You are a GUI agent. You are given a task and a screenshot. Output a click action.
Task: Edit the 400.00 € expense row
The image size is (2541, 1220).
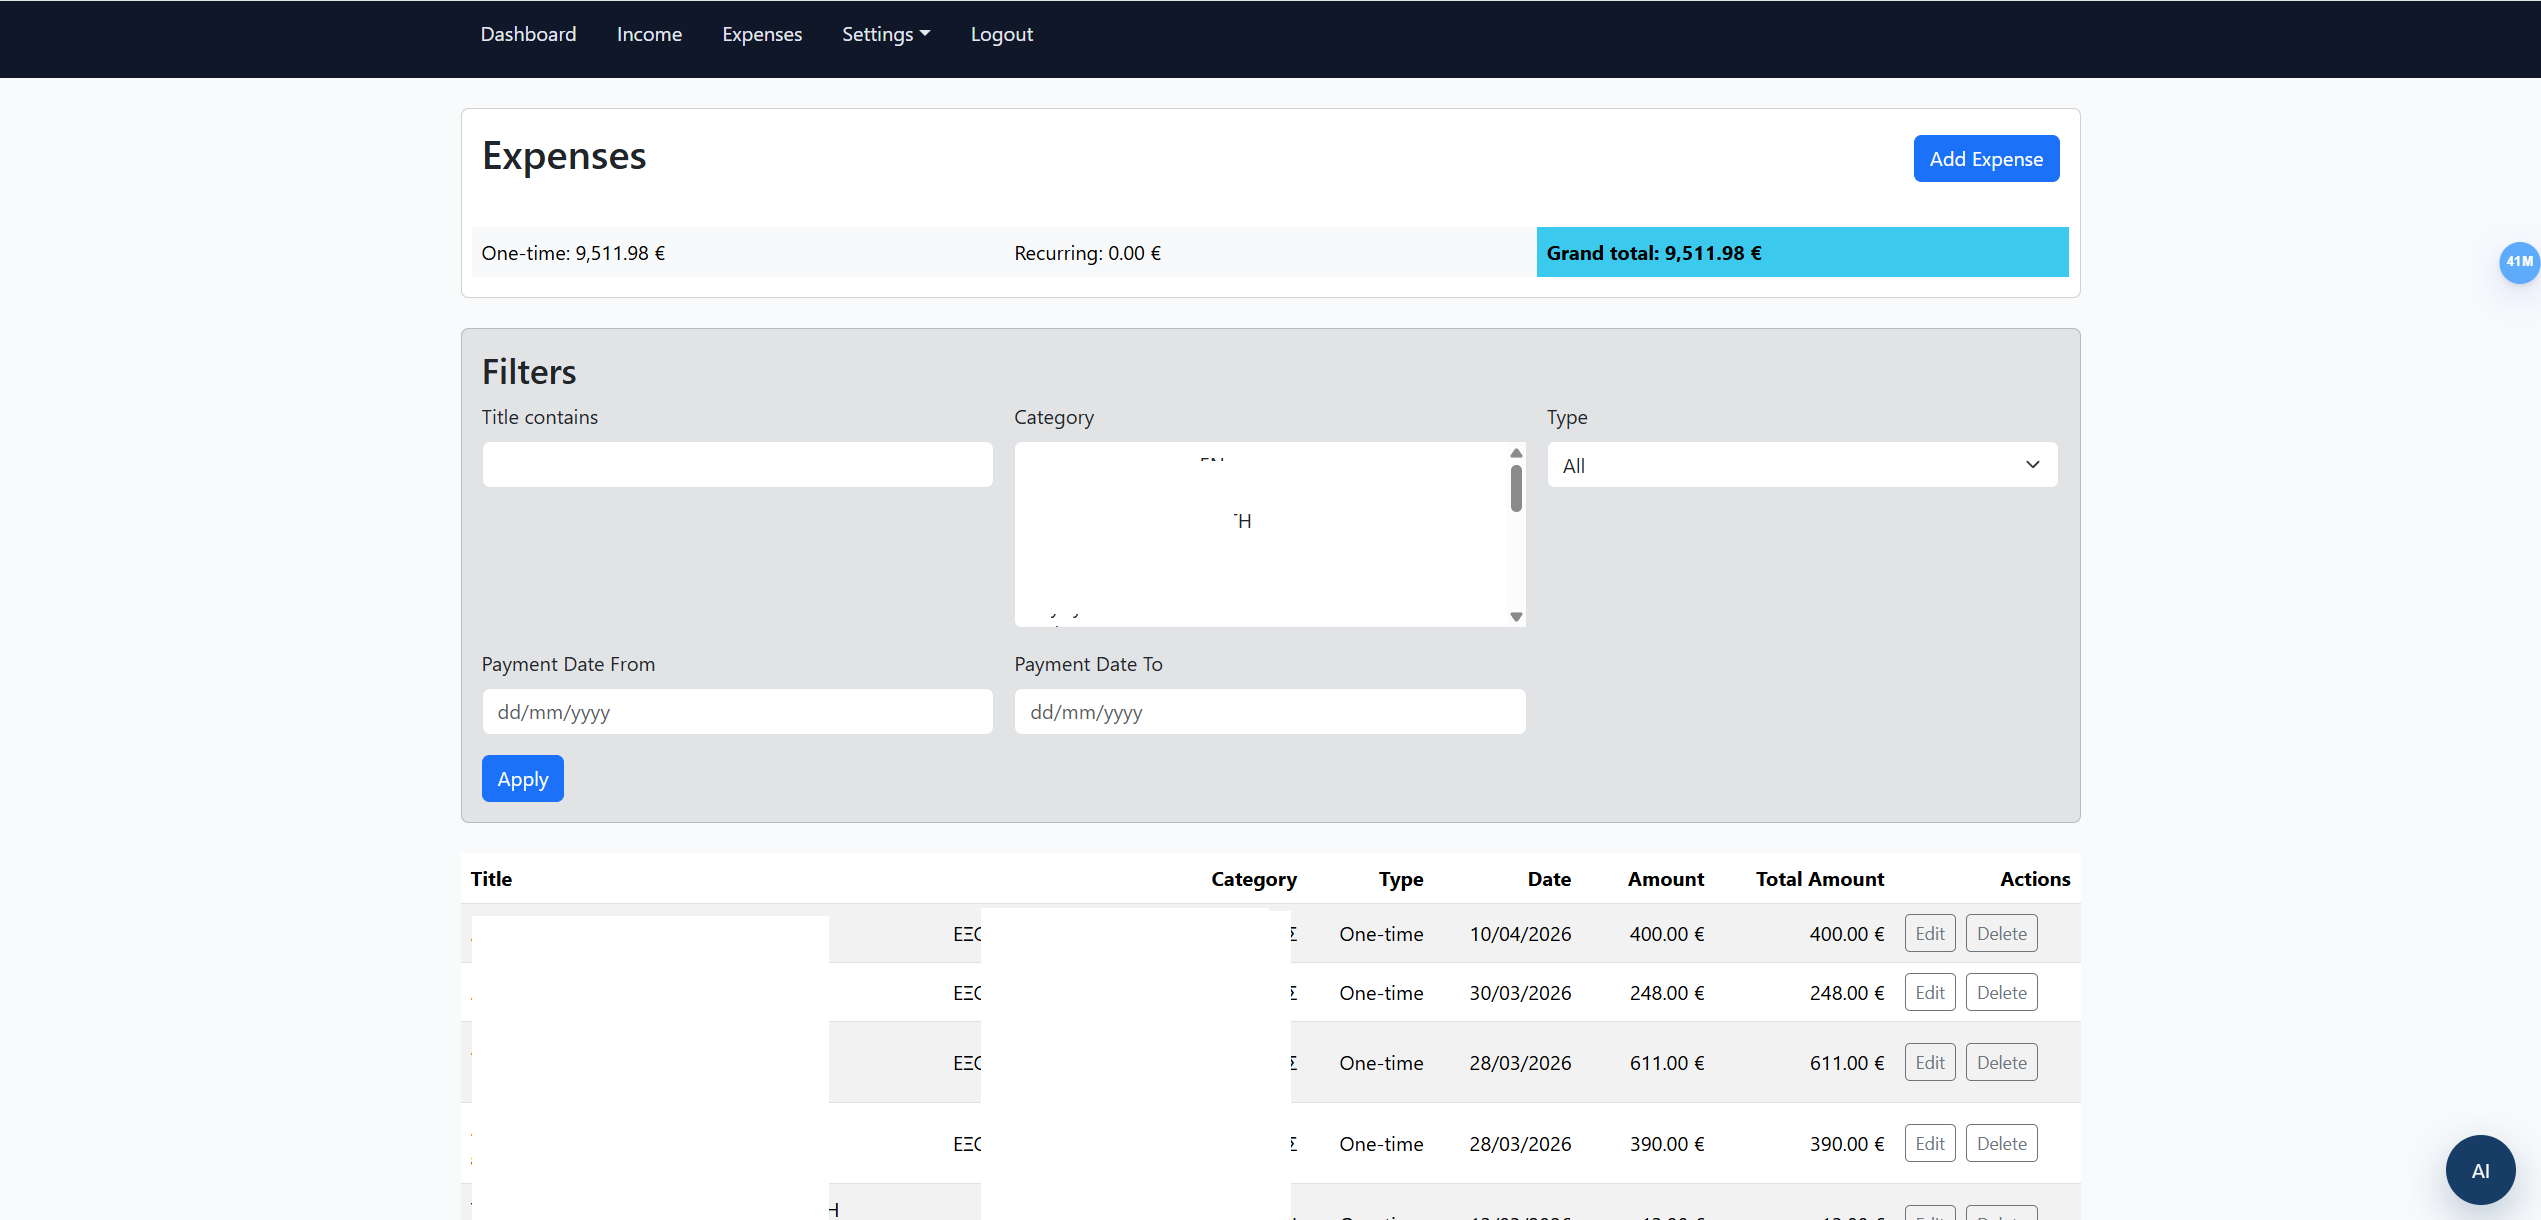click(x=1929, y=934)
